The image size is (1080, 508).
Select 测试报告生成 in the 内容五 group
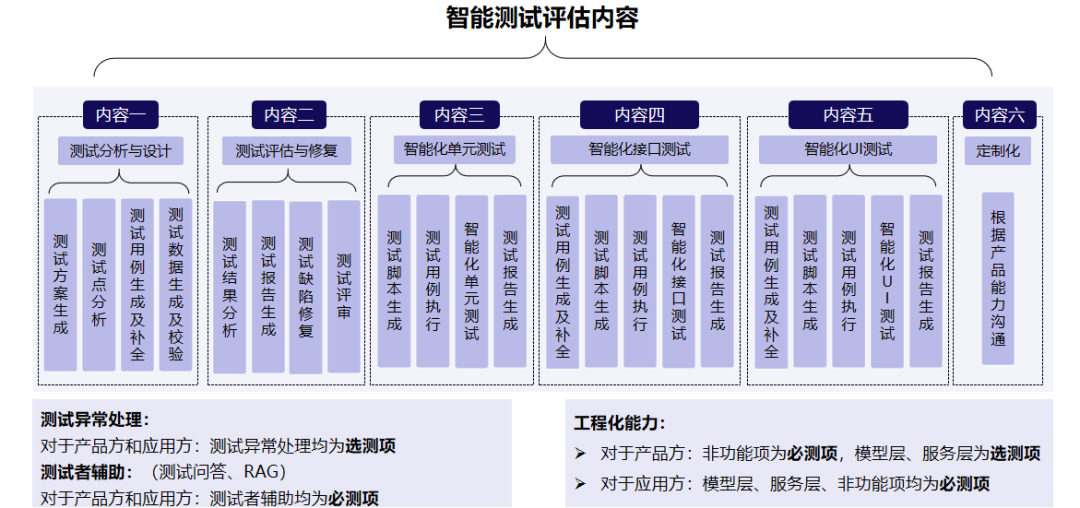point(926,281)
